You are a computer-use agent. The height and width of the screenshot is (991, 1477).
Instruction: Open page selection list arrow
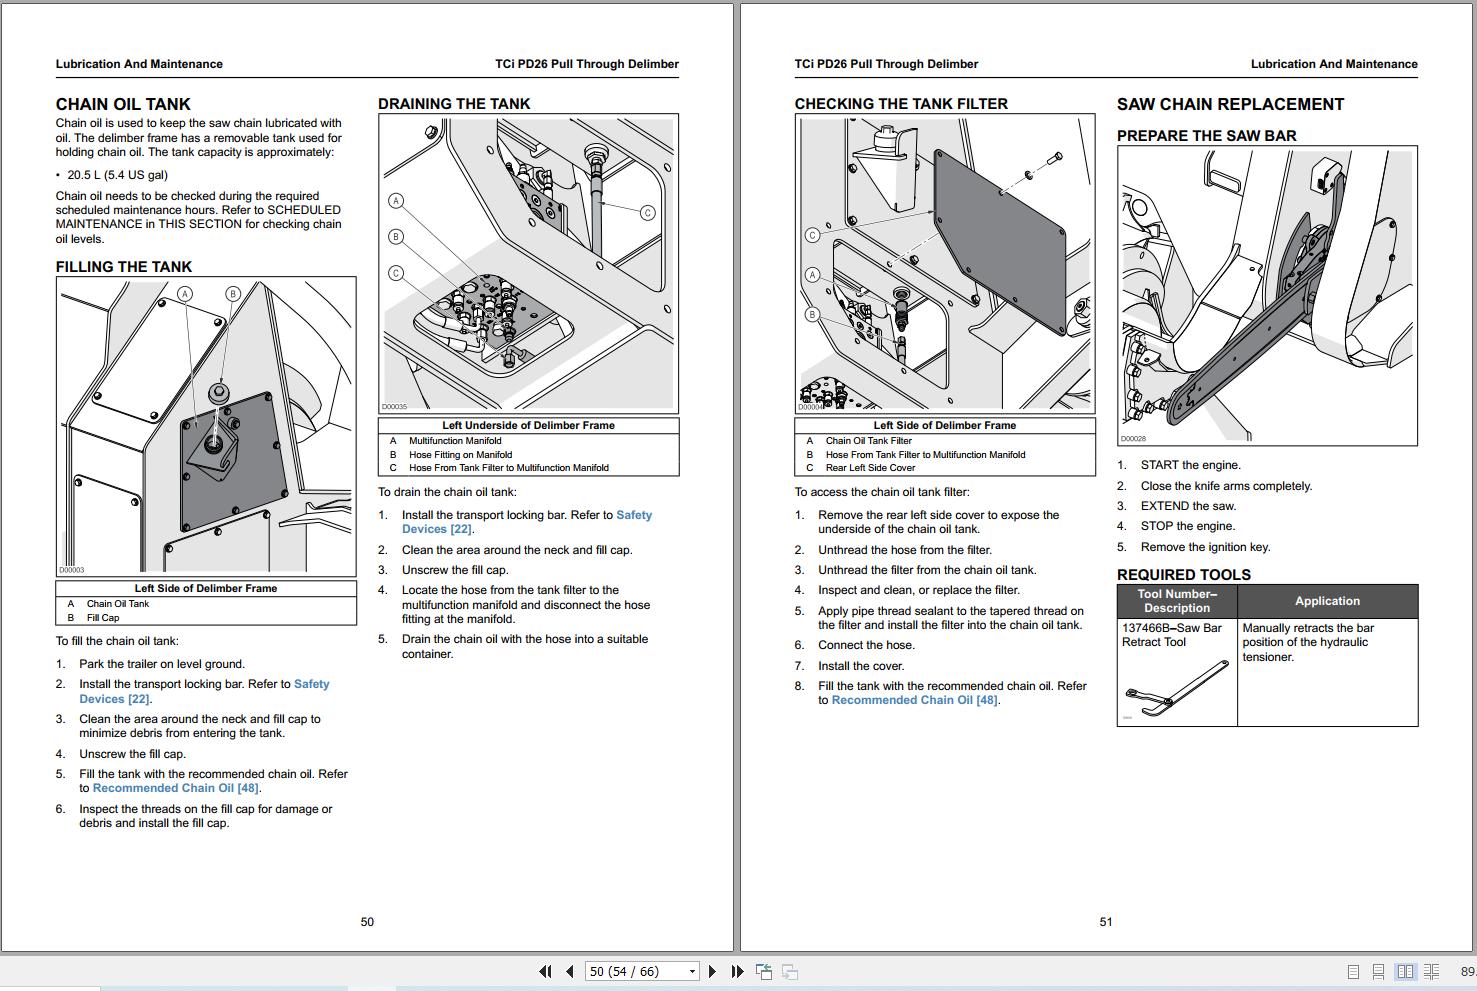tap(690, 970)
